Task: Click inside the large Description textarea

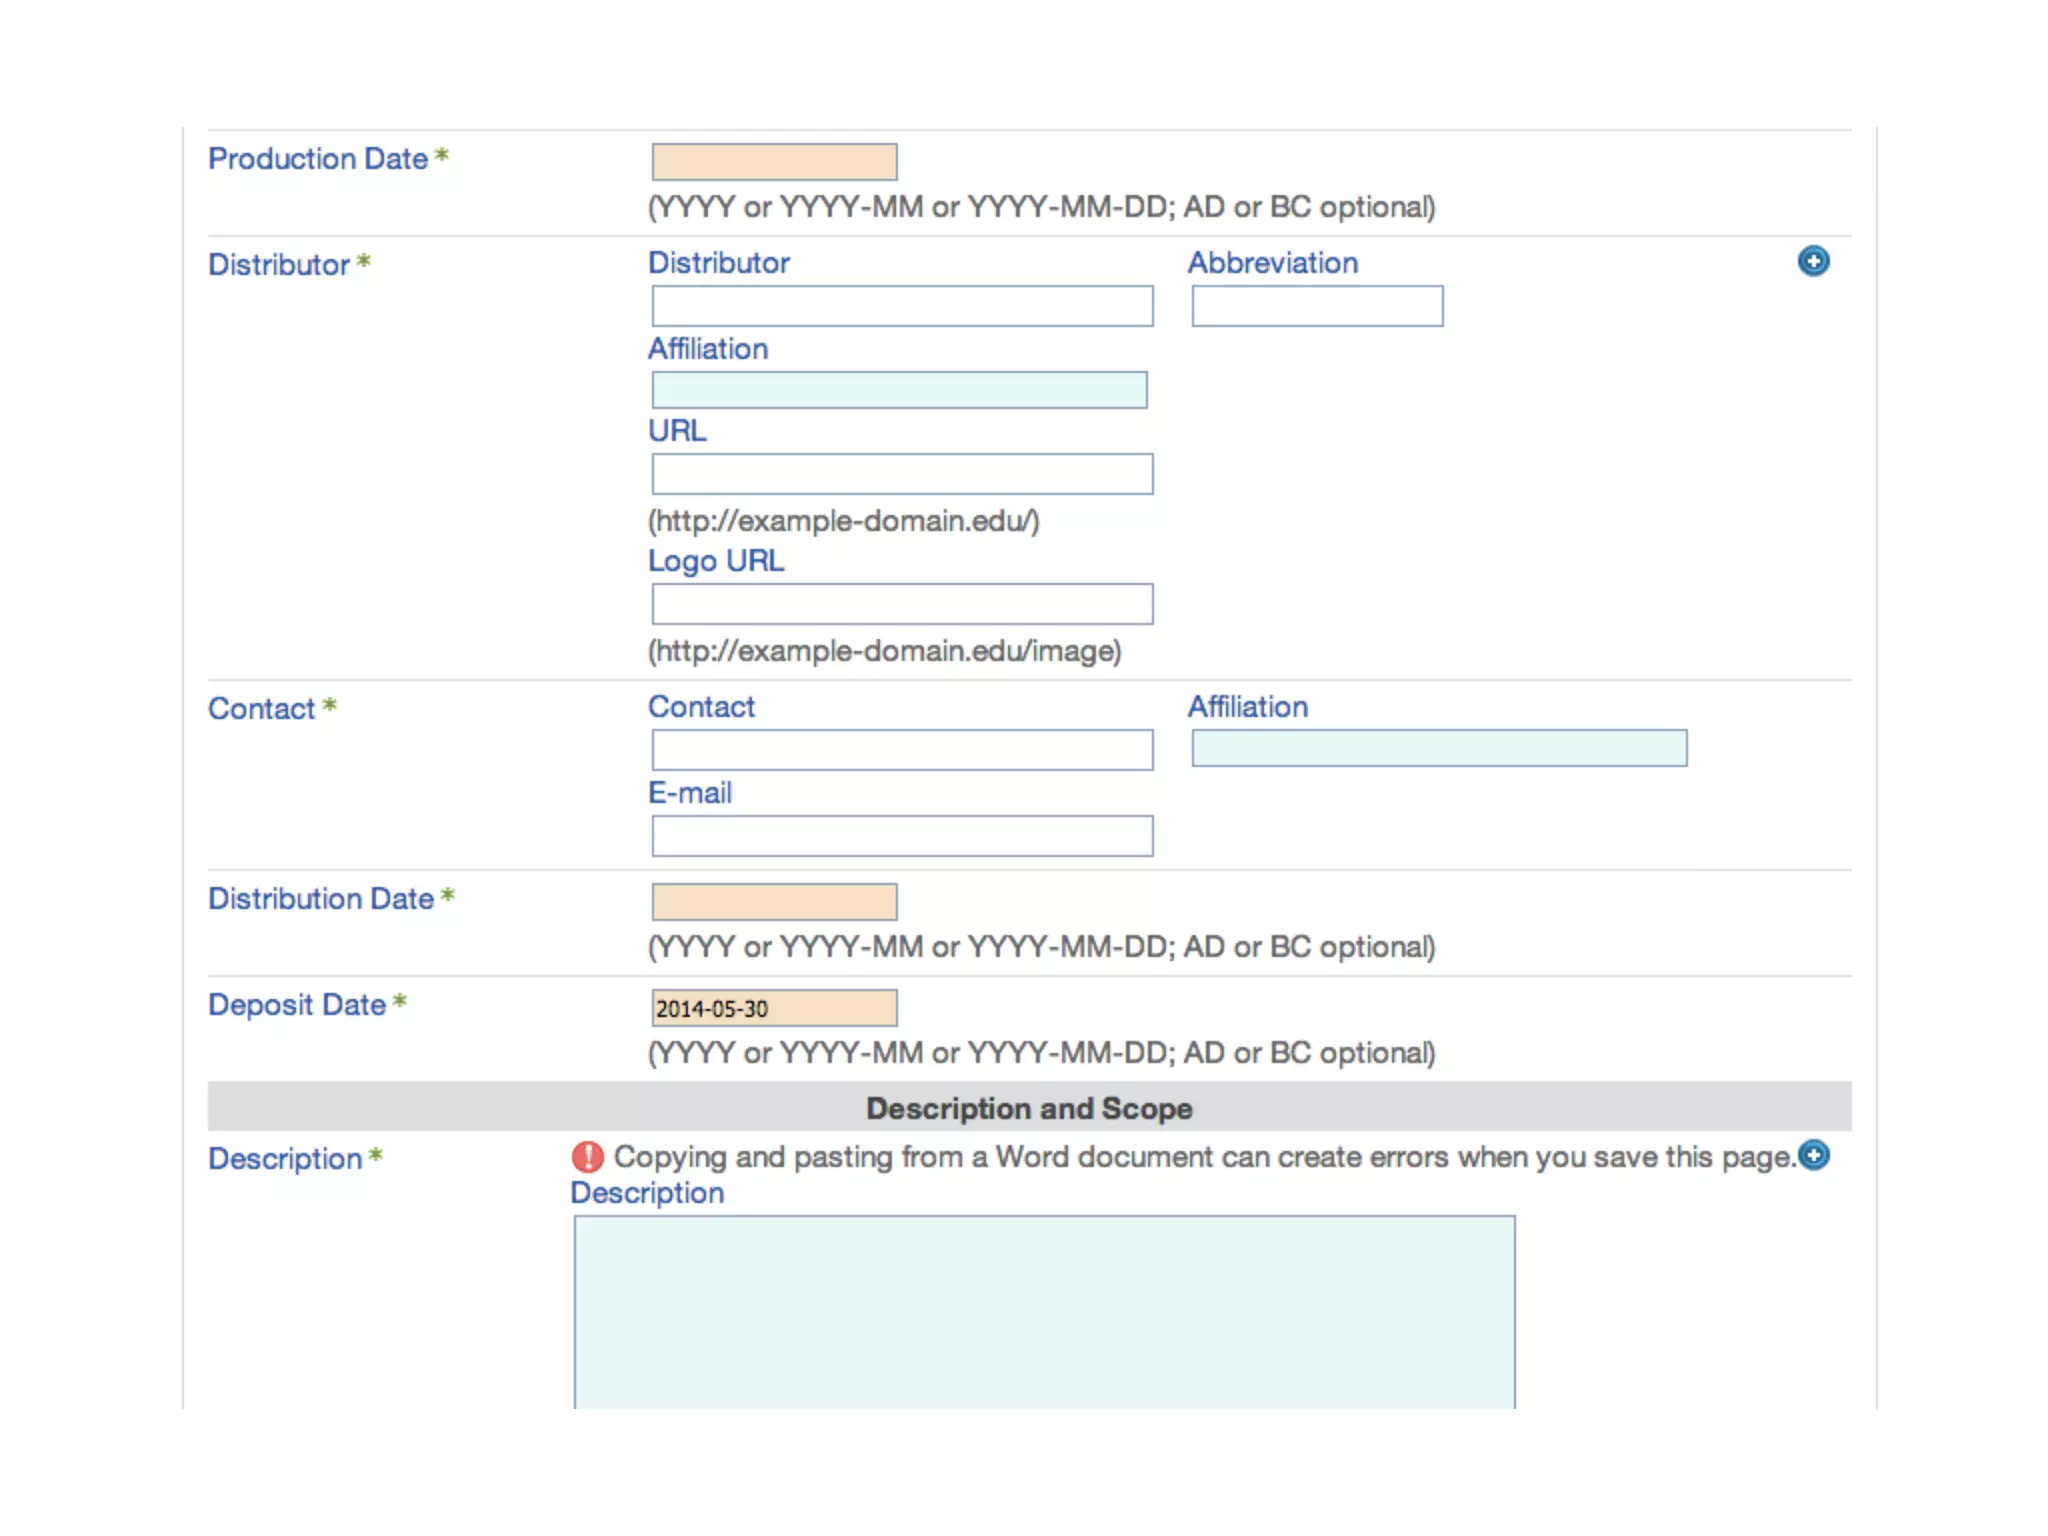Action: 1044,1312
